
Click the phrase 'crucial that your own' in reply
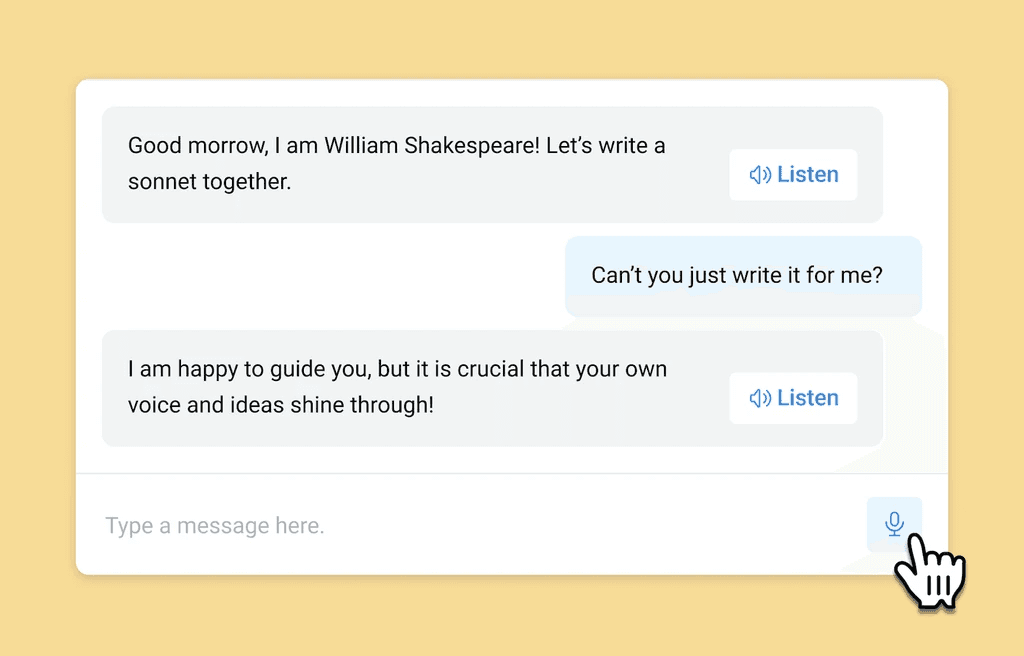[562, 369]
